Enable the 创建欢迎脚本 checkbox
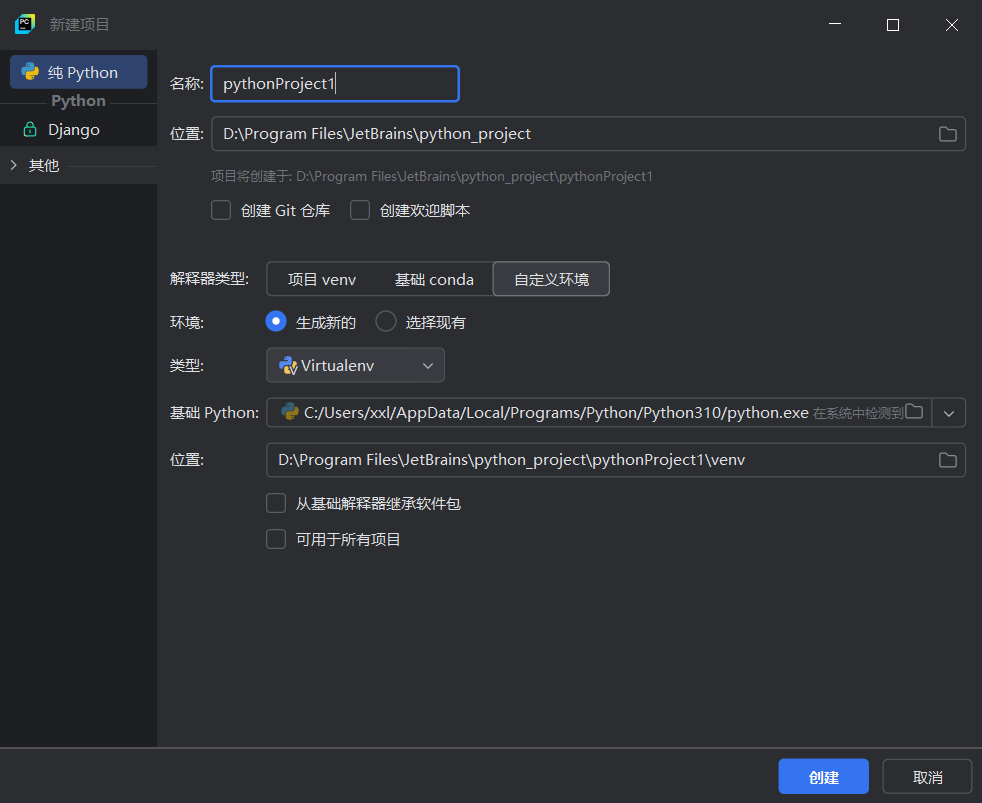Viewport: 982px width, 803px height. click(x=360, y=210)
